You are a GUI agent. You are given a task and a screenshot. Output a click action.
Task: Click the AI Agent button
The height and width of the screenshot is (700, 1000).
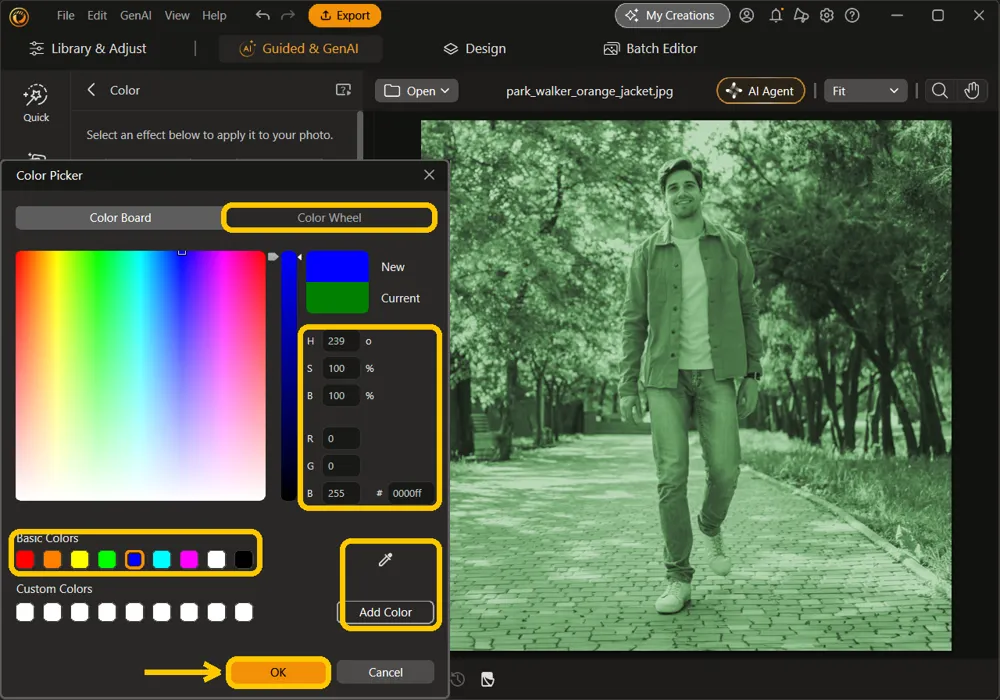761,91
